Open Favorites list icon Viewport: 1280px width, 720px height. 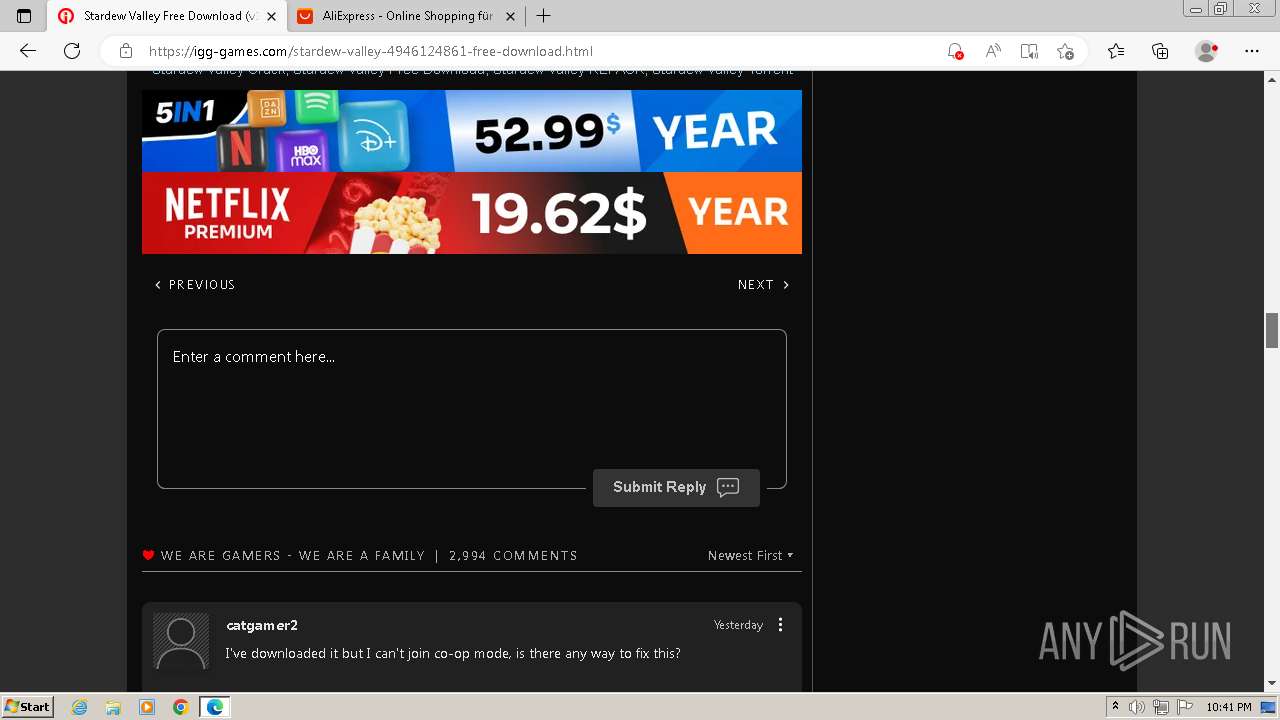tap(1116, 51)
